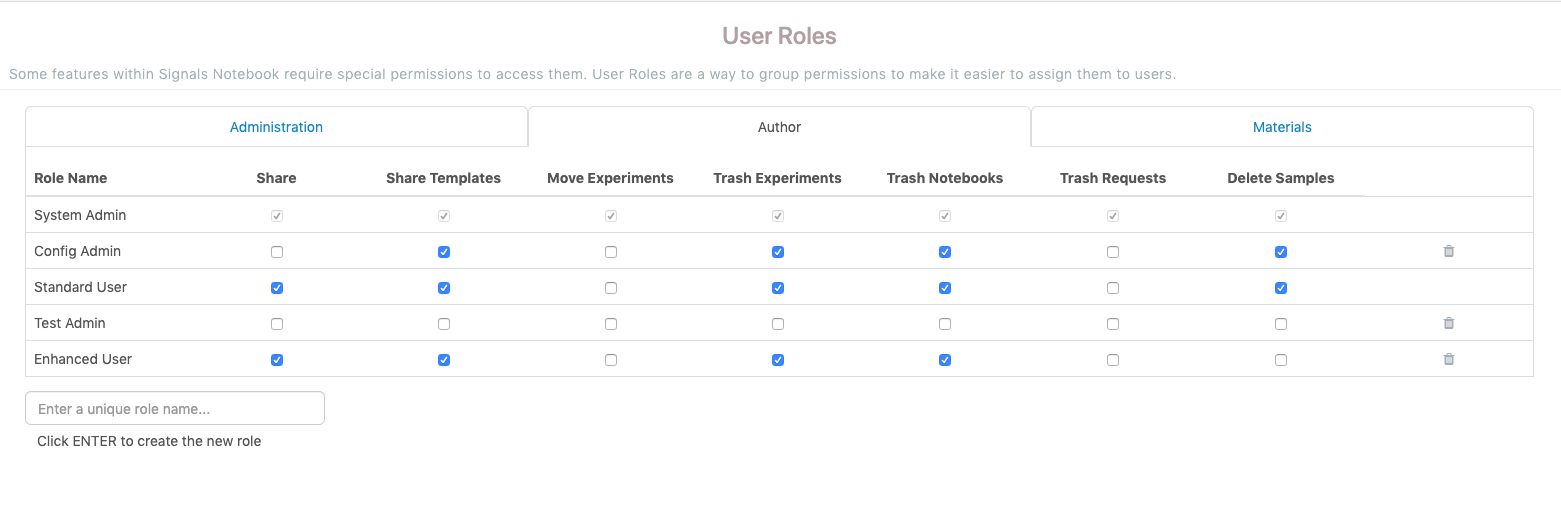Viewport: 1561px width, 518px height.
Task: Click trash icon for Test Admin role
Action: pyautogui.click(x=1448, y=323)
